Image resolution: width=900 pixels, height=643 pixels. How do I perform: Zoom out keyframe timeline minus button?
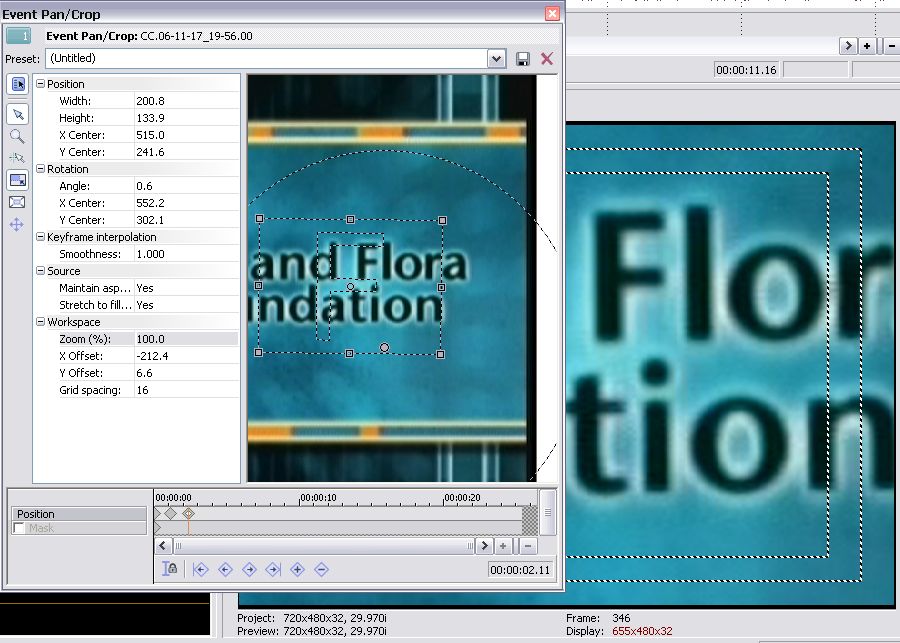tap(528, 546)
